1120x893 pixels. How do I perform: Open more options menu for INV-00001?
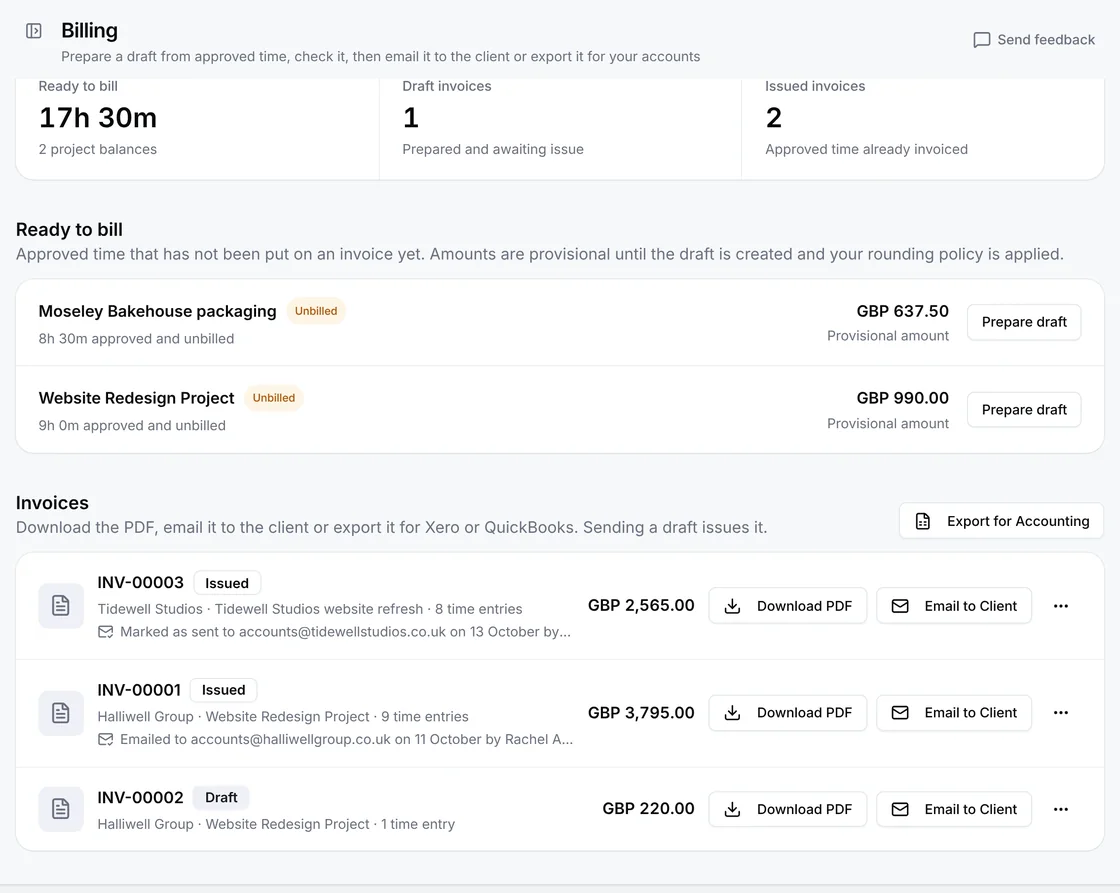[x=1061, y=713]
